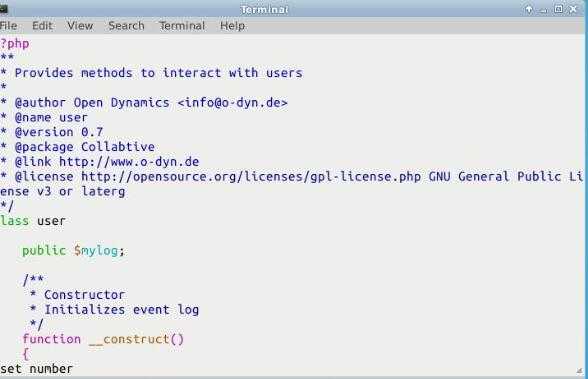The width and height of the screenshot is (588, 379).
Task: Click the 'Terminal' window title
Action: pos(265,9)
